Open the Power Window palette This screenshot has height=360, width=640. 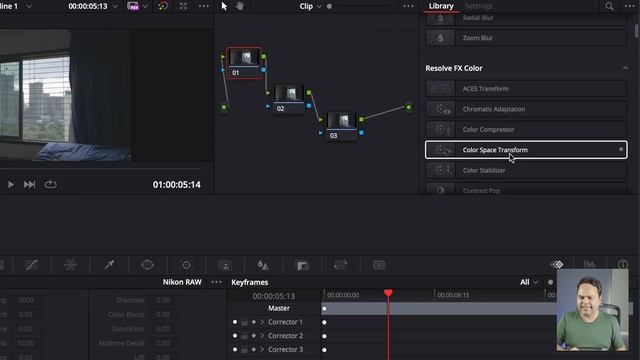pyautogui.click(x=147, y=265)
